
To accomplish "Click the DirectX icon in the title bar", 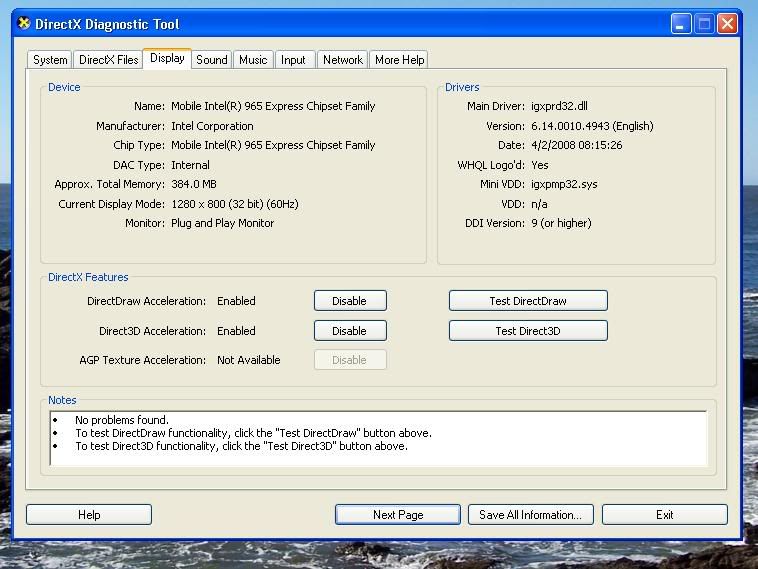I will pos(24,23).
